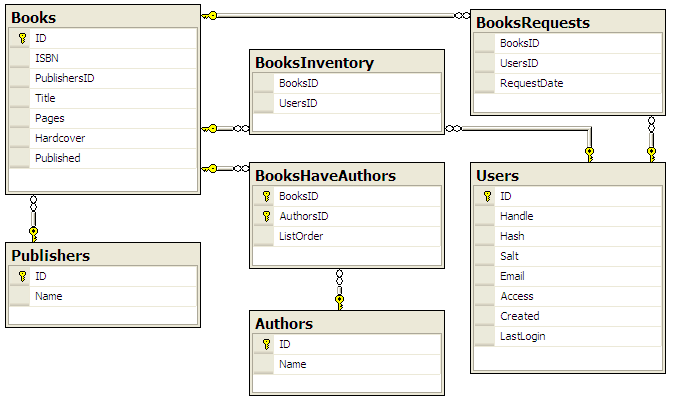Select the Users table title bar
This screenshot has height=402, width=674.
[567, 175]
